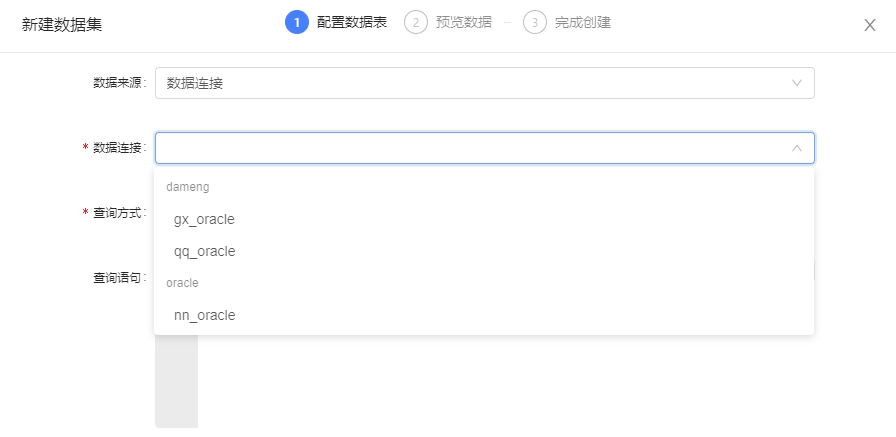Click the step 3 circle icon

click(x=534, y=22)
